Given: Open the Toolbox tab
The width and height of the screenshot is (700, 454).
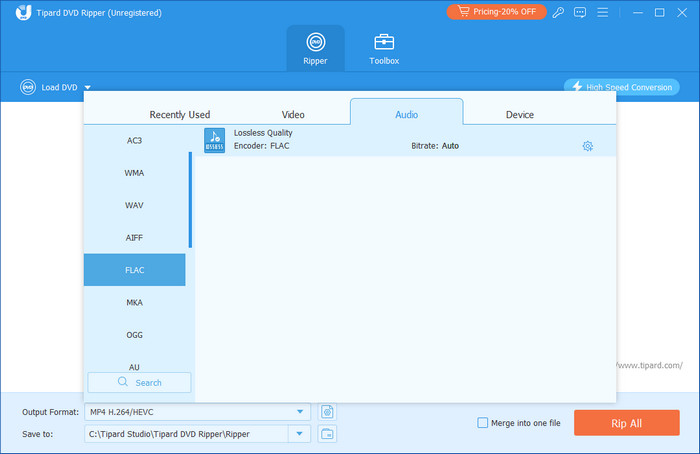Looking at the screenshot, I should click(384, 49).
